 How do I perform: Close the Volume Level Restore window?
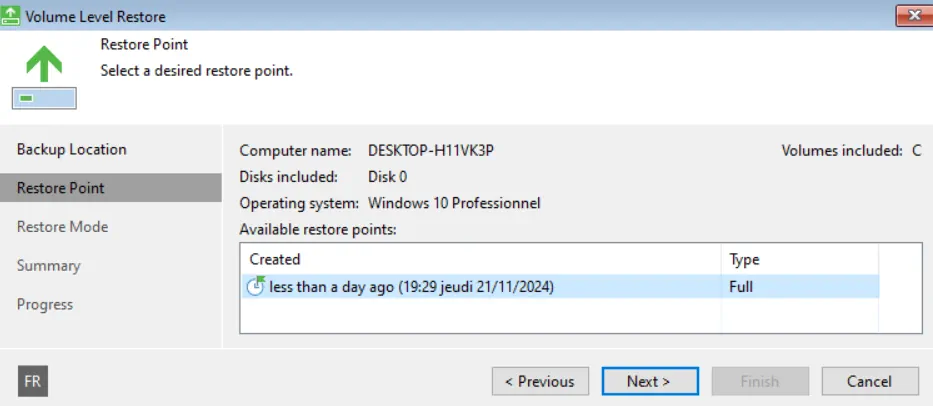tap(913, 15)
